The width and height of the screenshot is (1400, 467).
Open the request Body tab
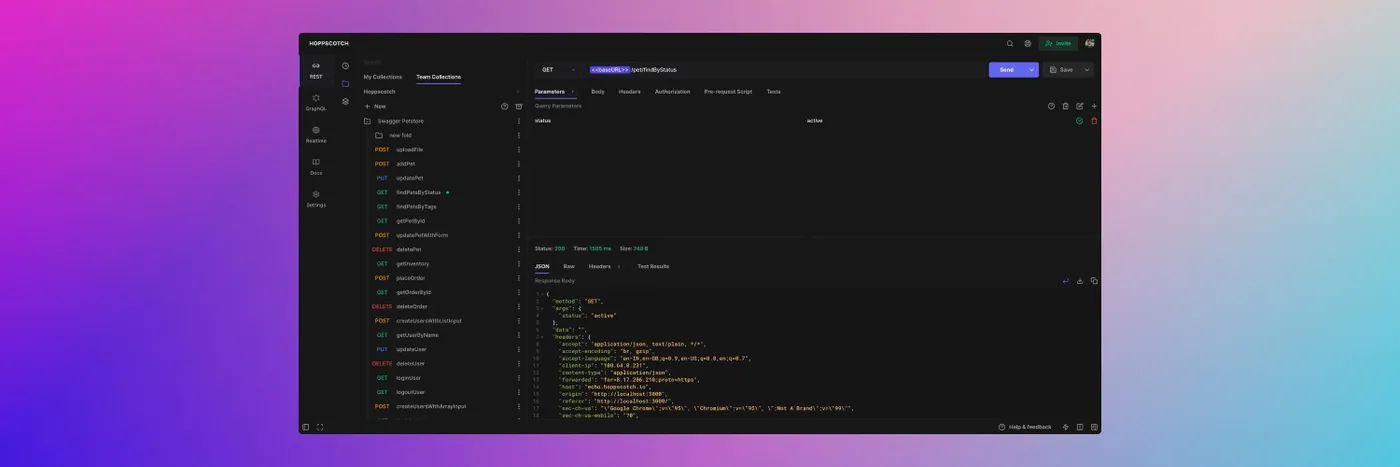point(598,92)
